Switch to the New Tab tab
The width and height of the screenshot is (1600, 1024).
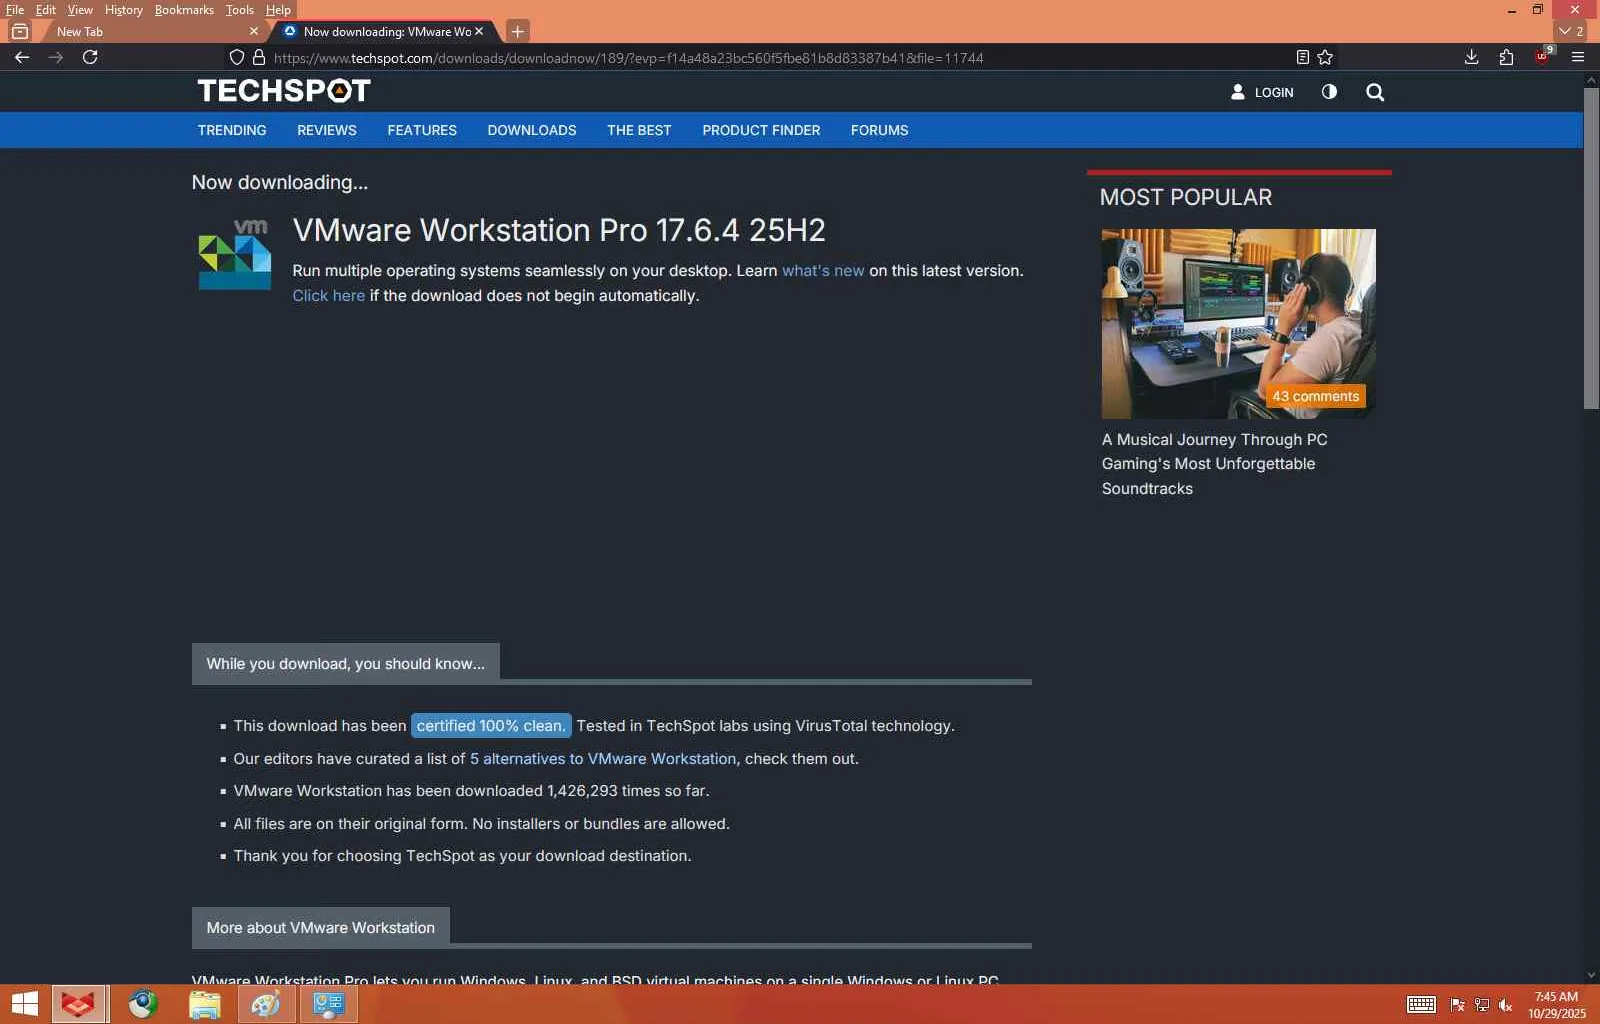point(150,31)
